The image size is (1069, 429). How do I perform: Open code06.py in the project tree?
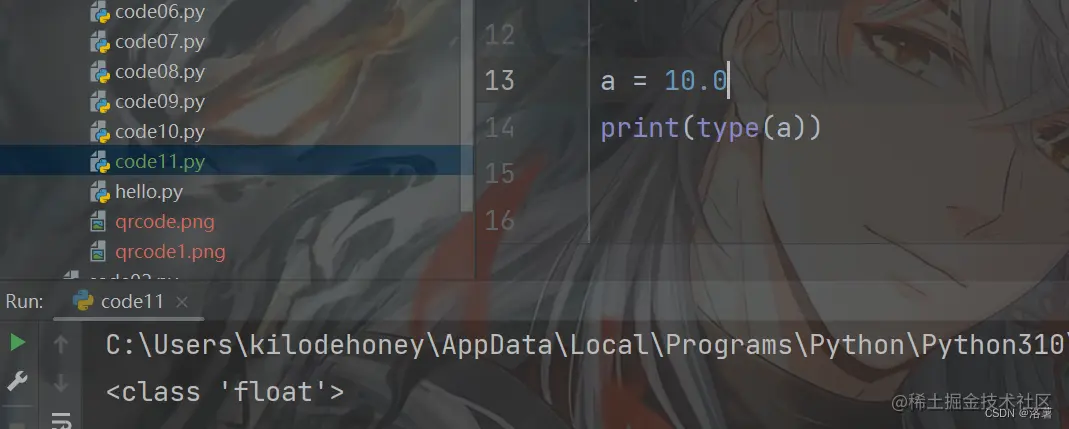[x=160, y=12]
